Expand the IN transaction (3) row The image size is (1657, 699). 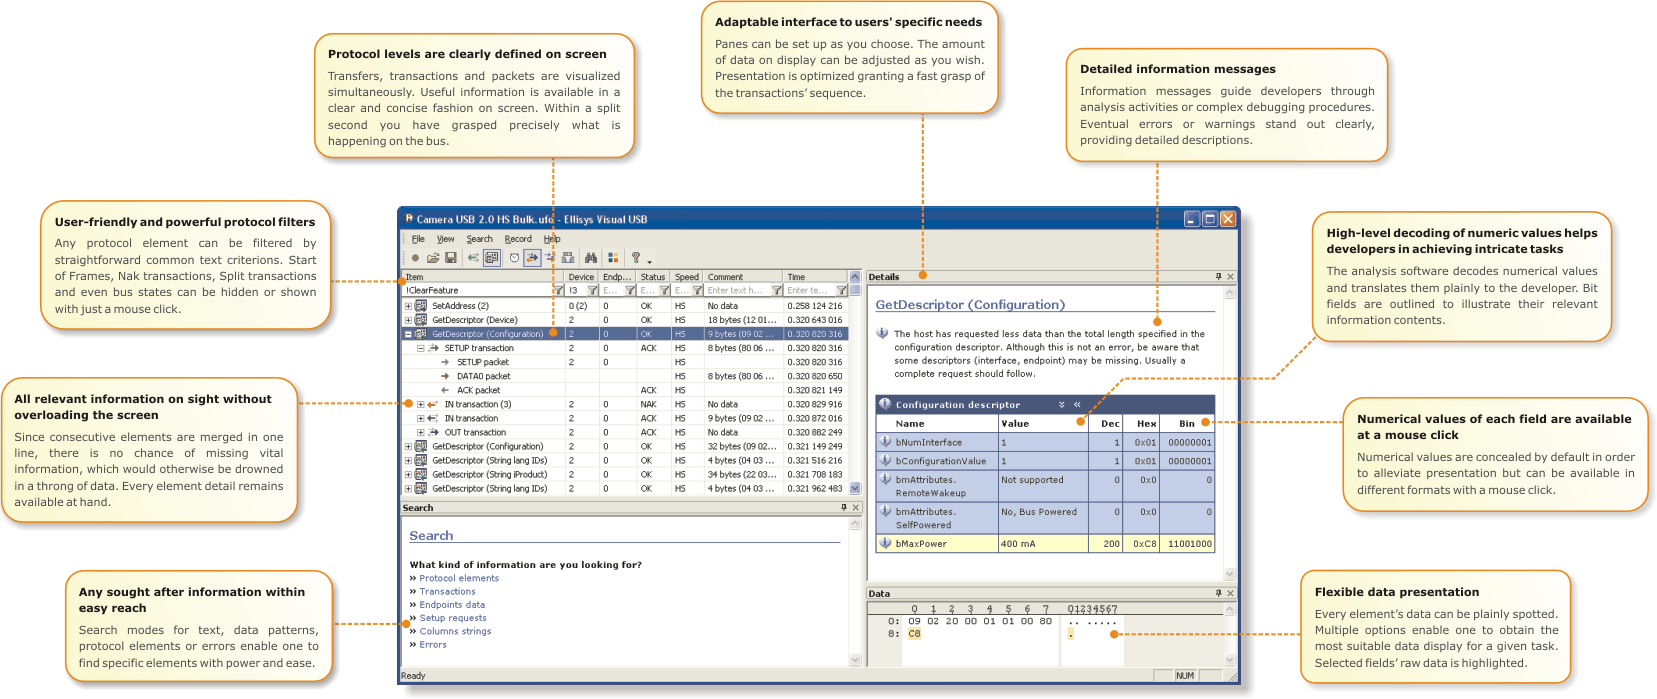pyautogui.click(x=420, y=405)
